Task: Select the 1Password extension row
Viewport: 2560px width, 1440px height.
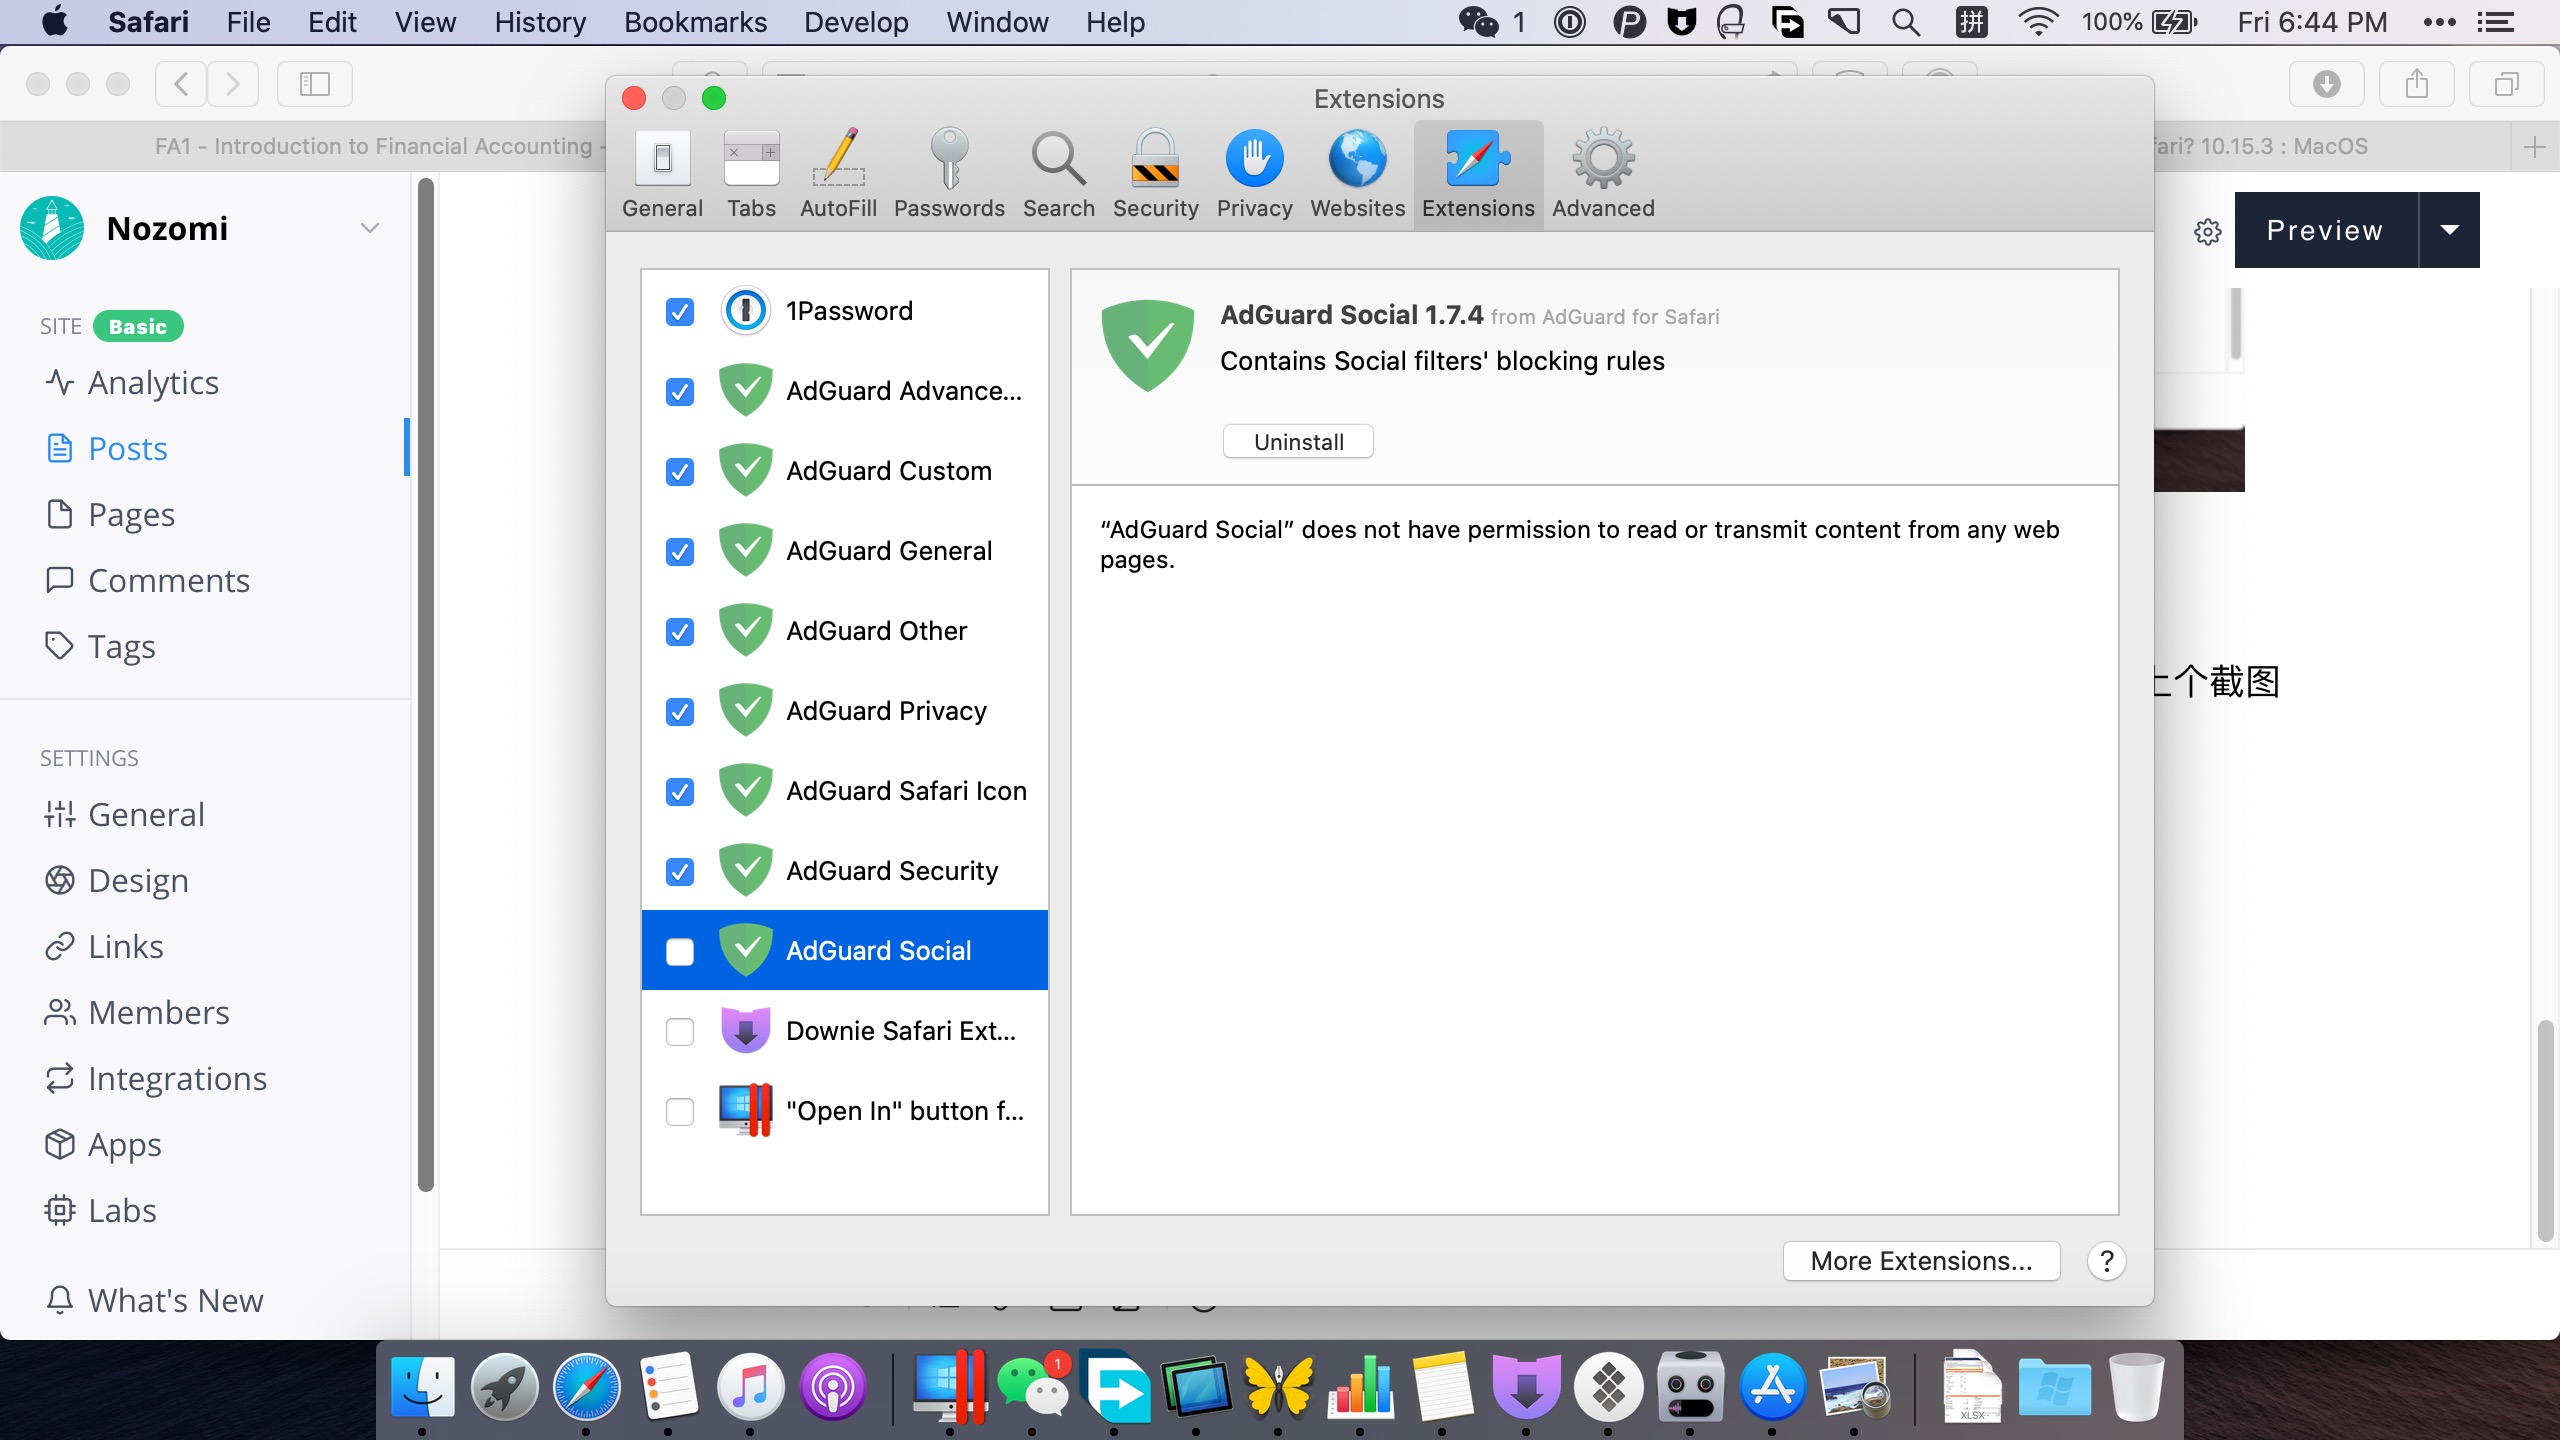Action: pos(845,311)
